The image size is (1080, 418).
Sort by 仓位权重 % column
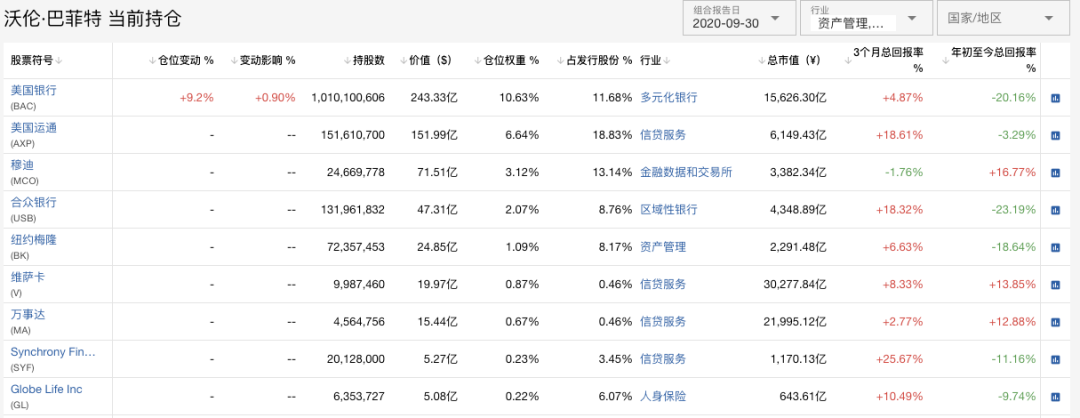tap(506, 60)
